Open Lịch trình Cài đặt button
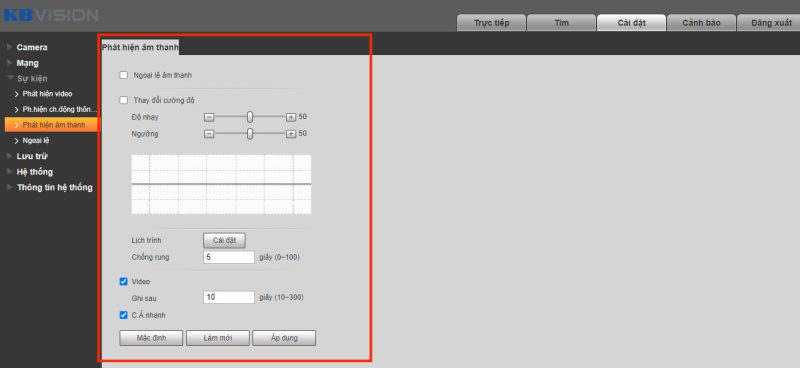Image resolution: width=800 pixels, height=368 pixels. [x=224, y=240]
